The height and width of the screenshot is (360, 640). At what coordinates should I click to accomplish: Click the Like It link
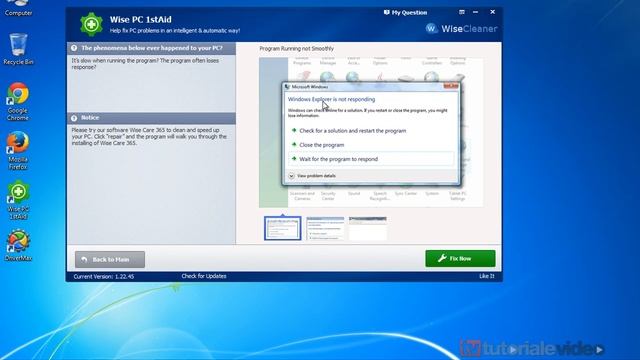[487, 276]
